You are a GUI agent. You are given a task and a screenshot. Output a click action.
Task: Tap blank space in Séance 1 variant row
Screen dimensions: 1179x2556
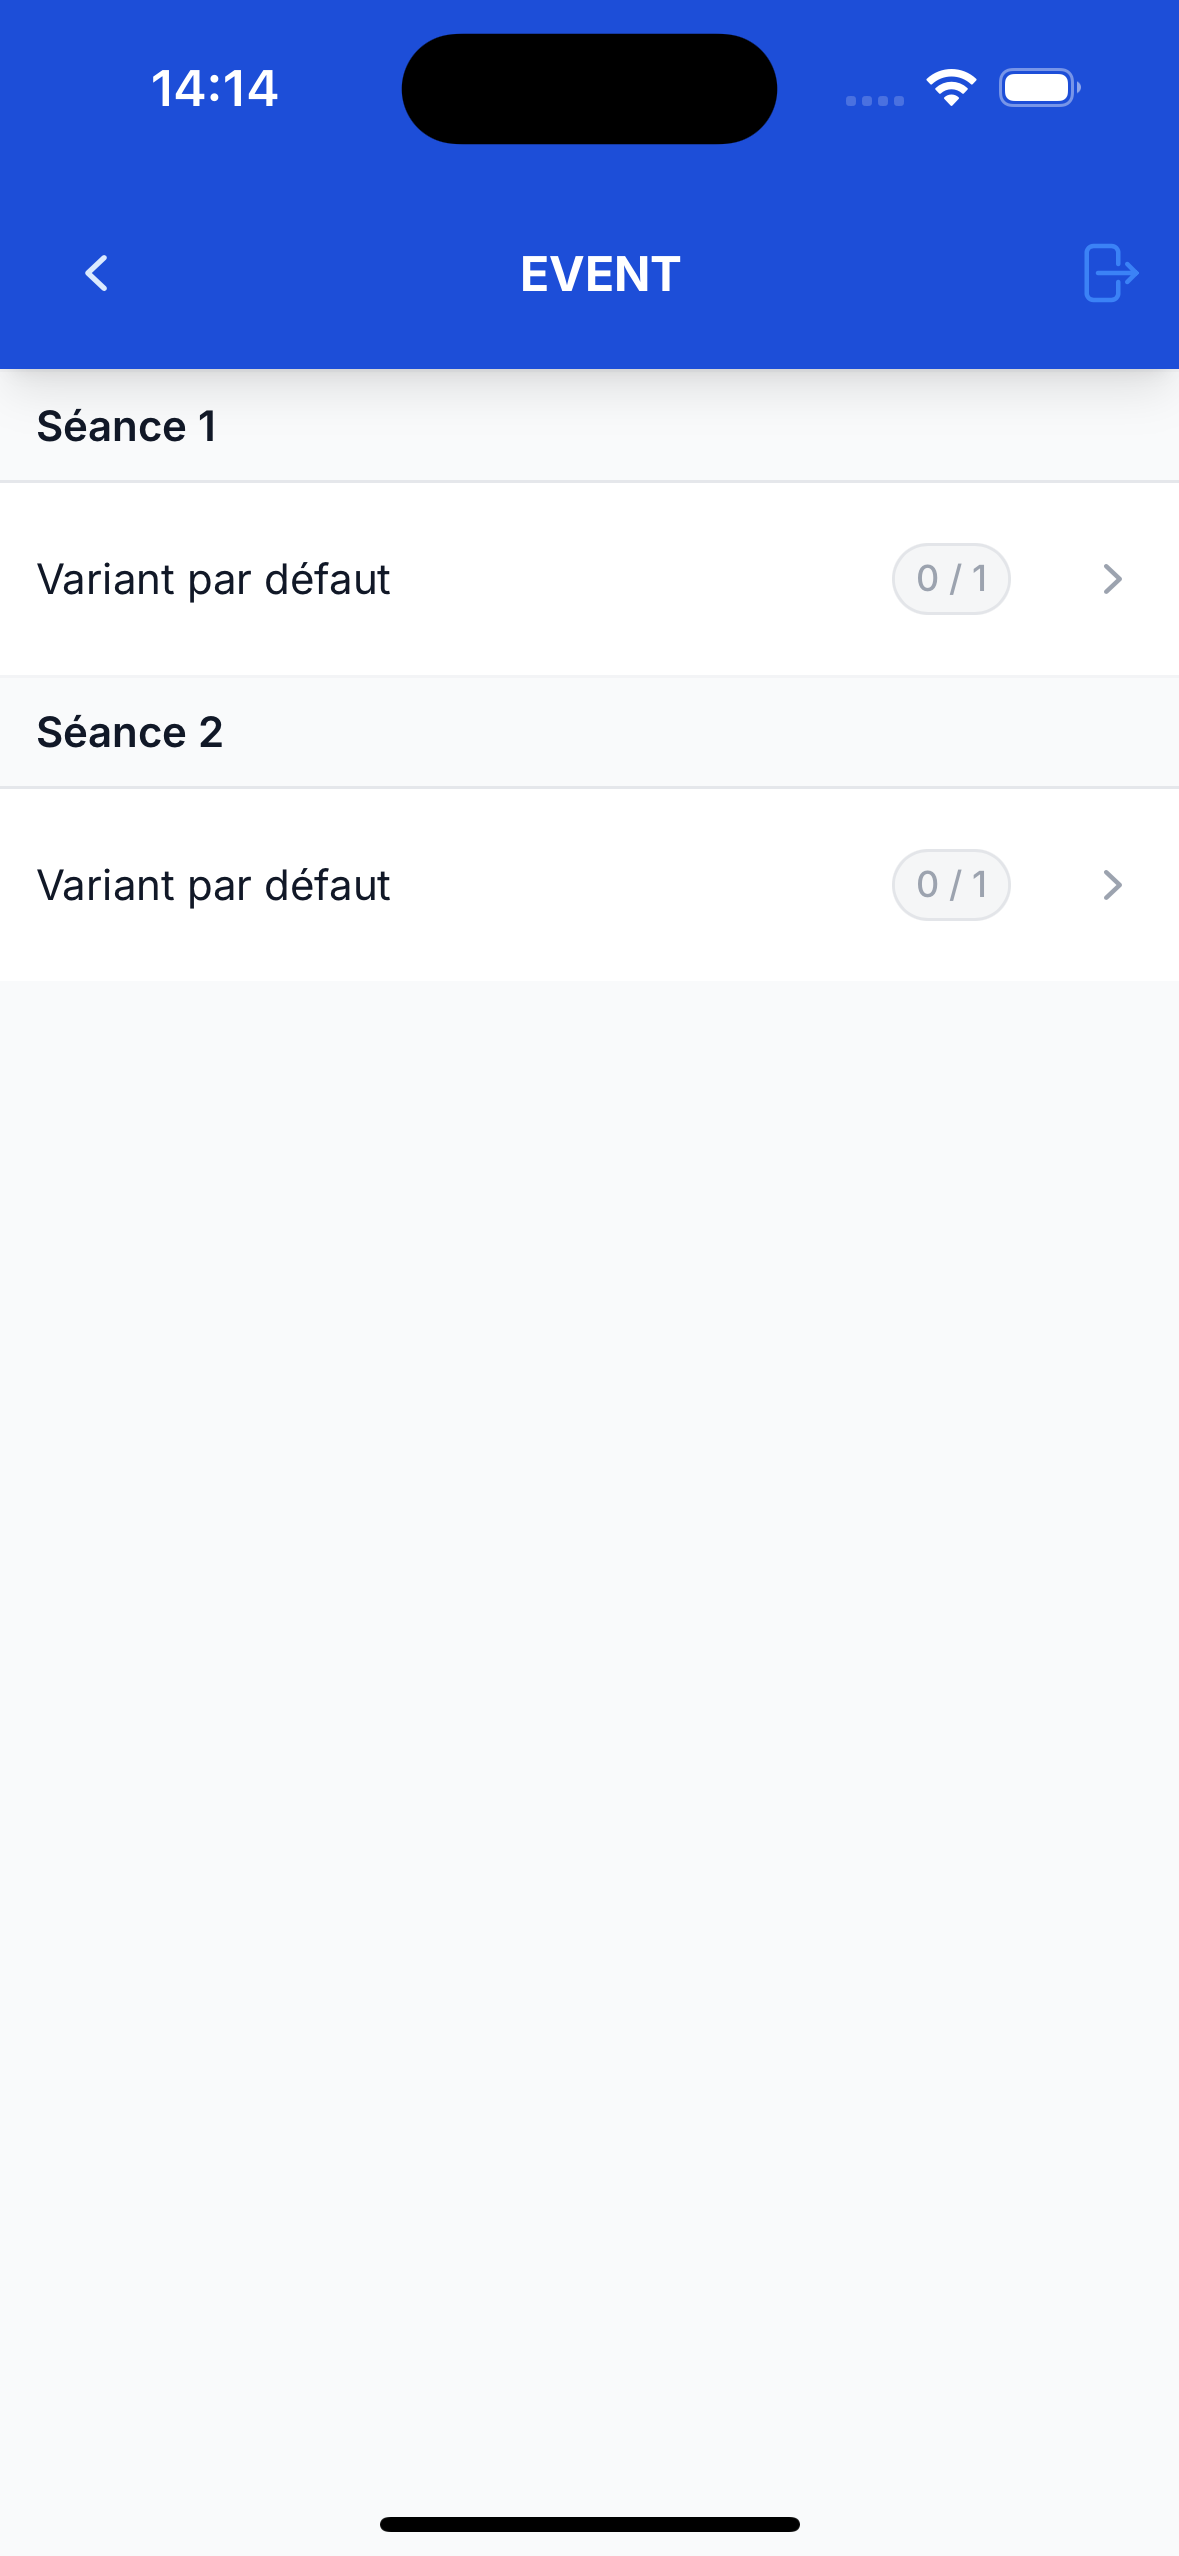click(640, 580)
